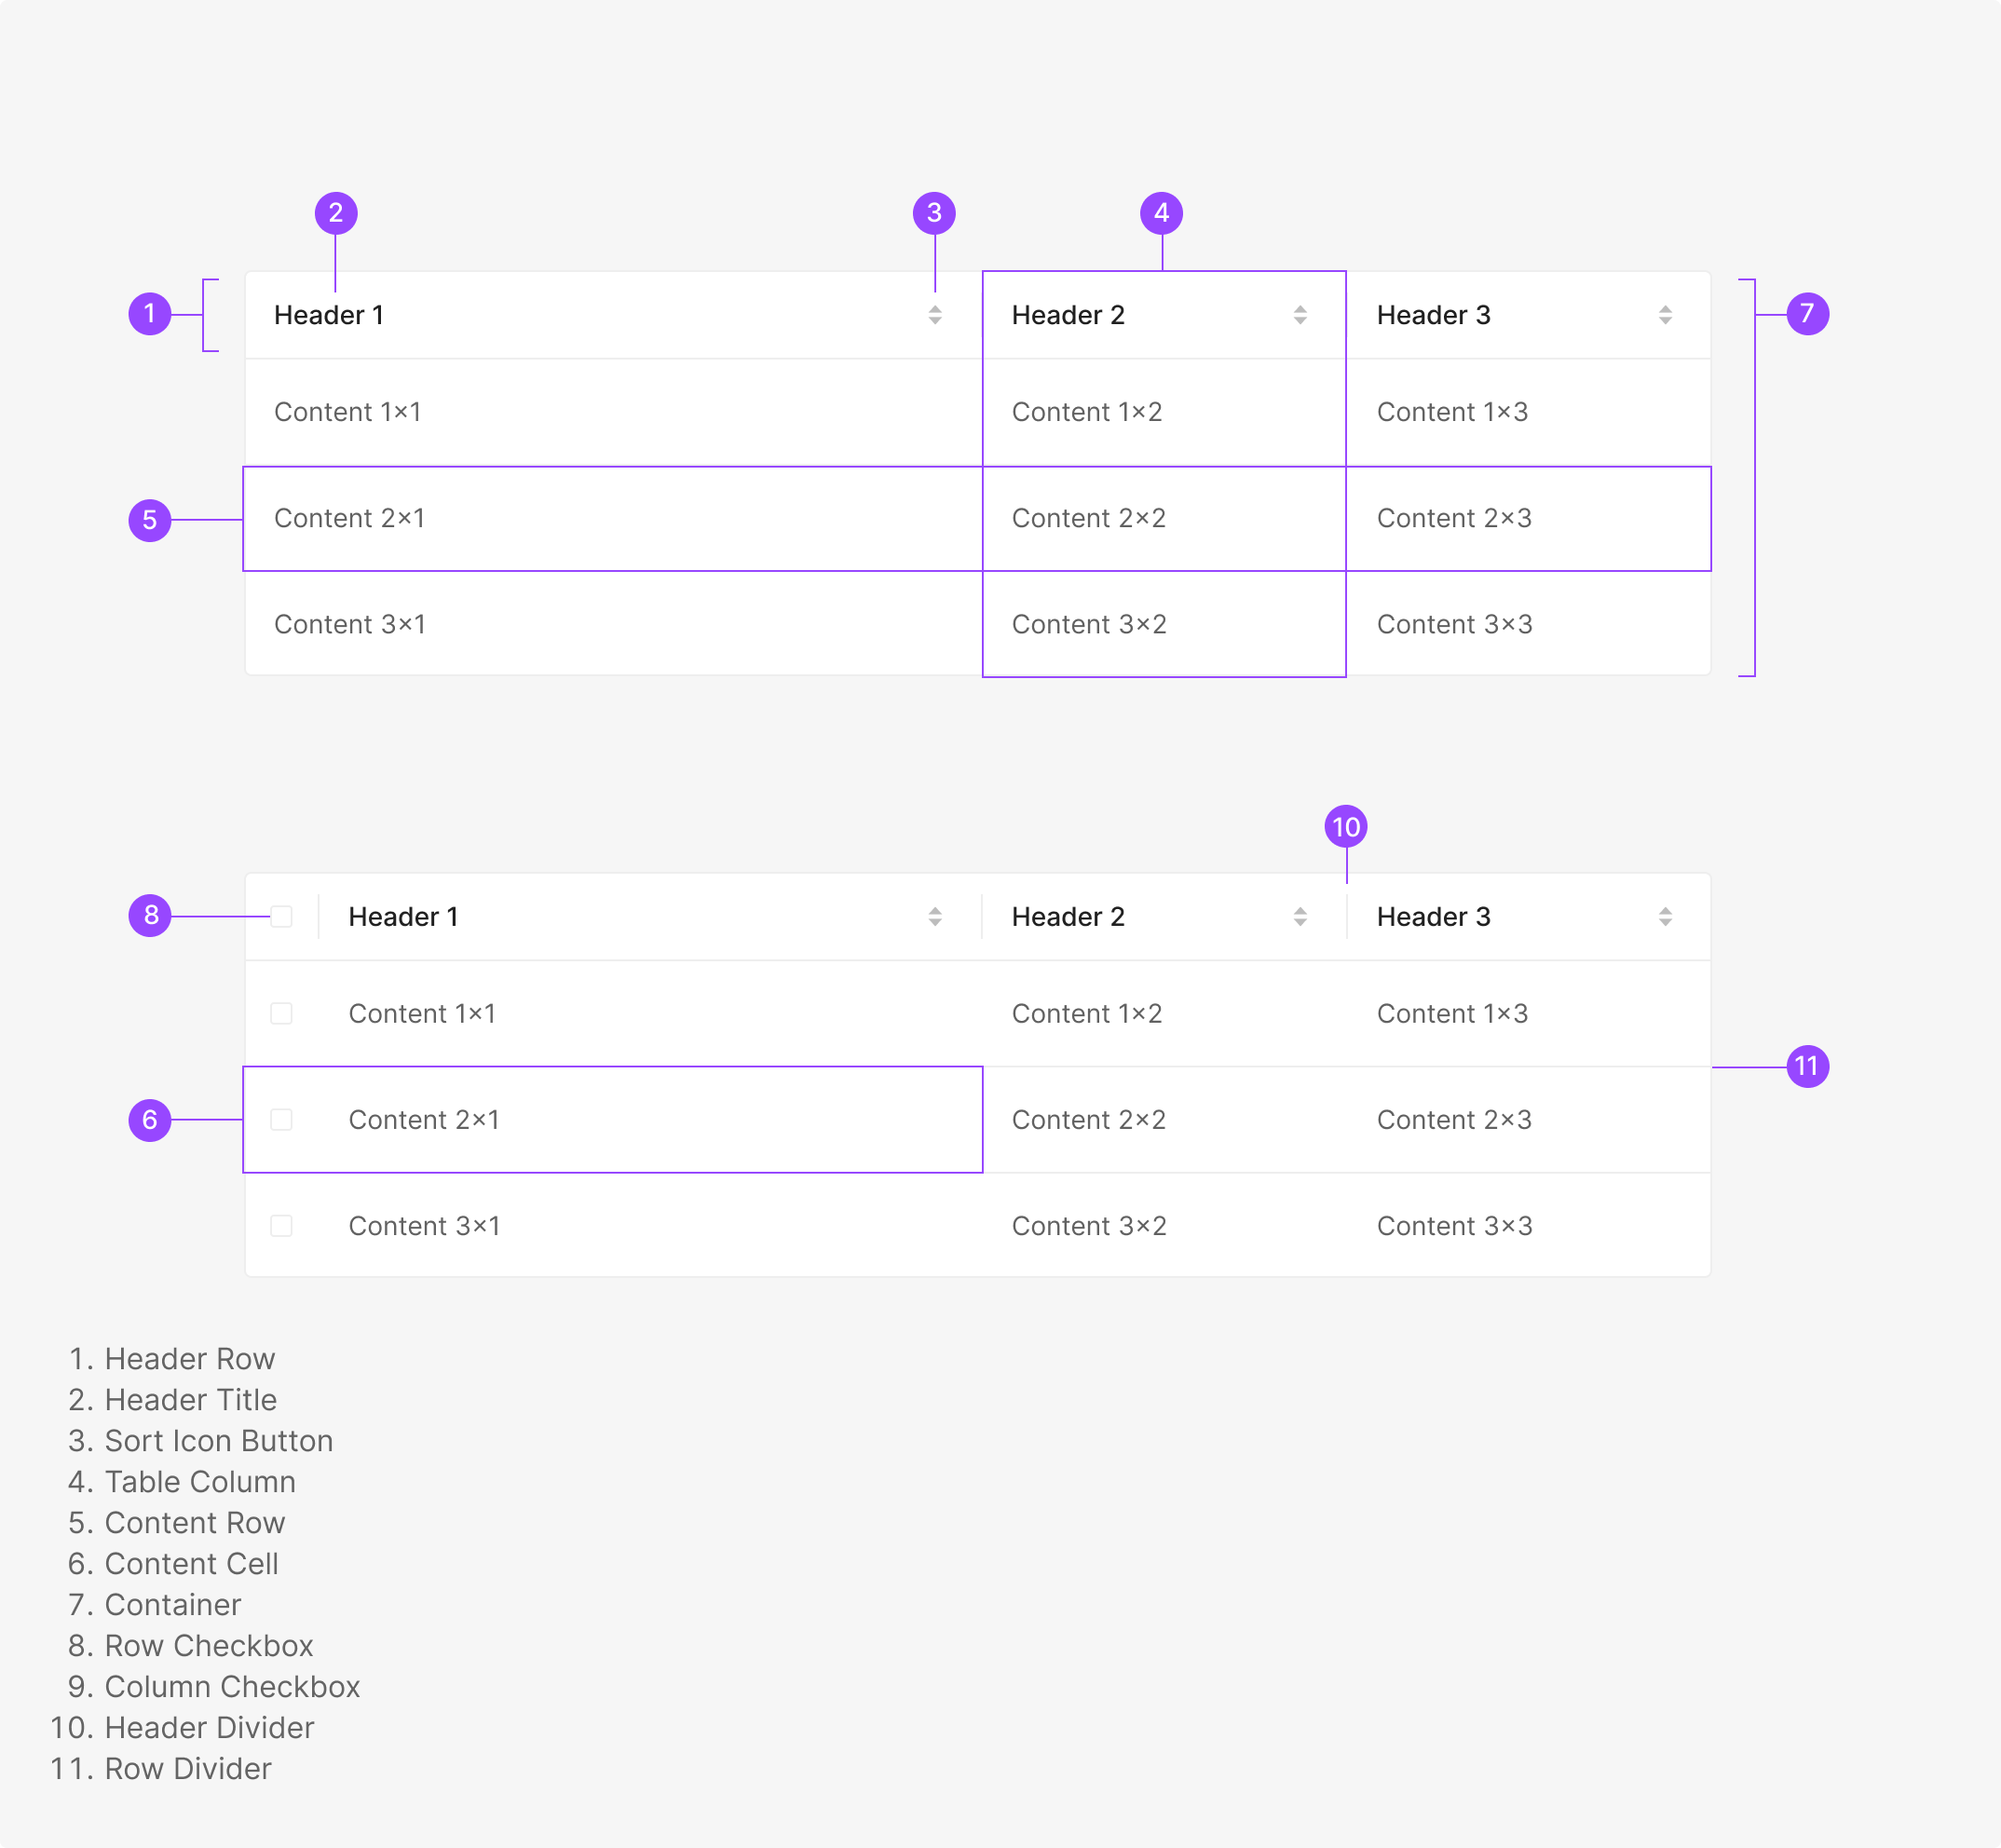
Task: Click the Header 2 title in top table
Action: (1068, 315)
